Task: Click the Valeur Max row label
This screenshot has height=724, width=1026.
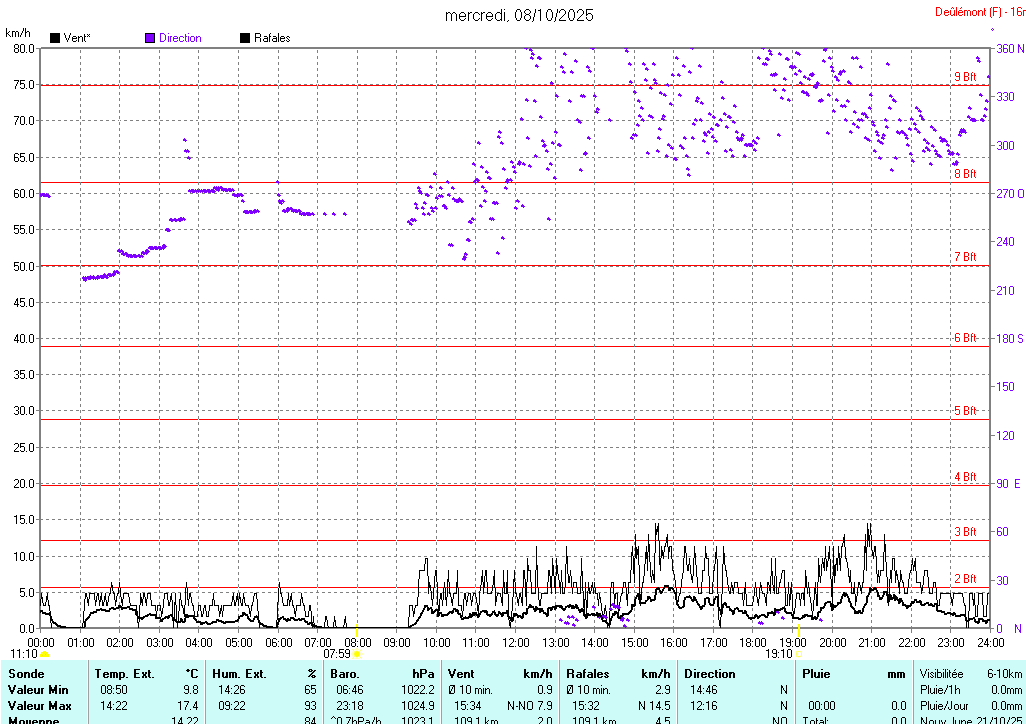Action: [40, 706]
